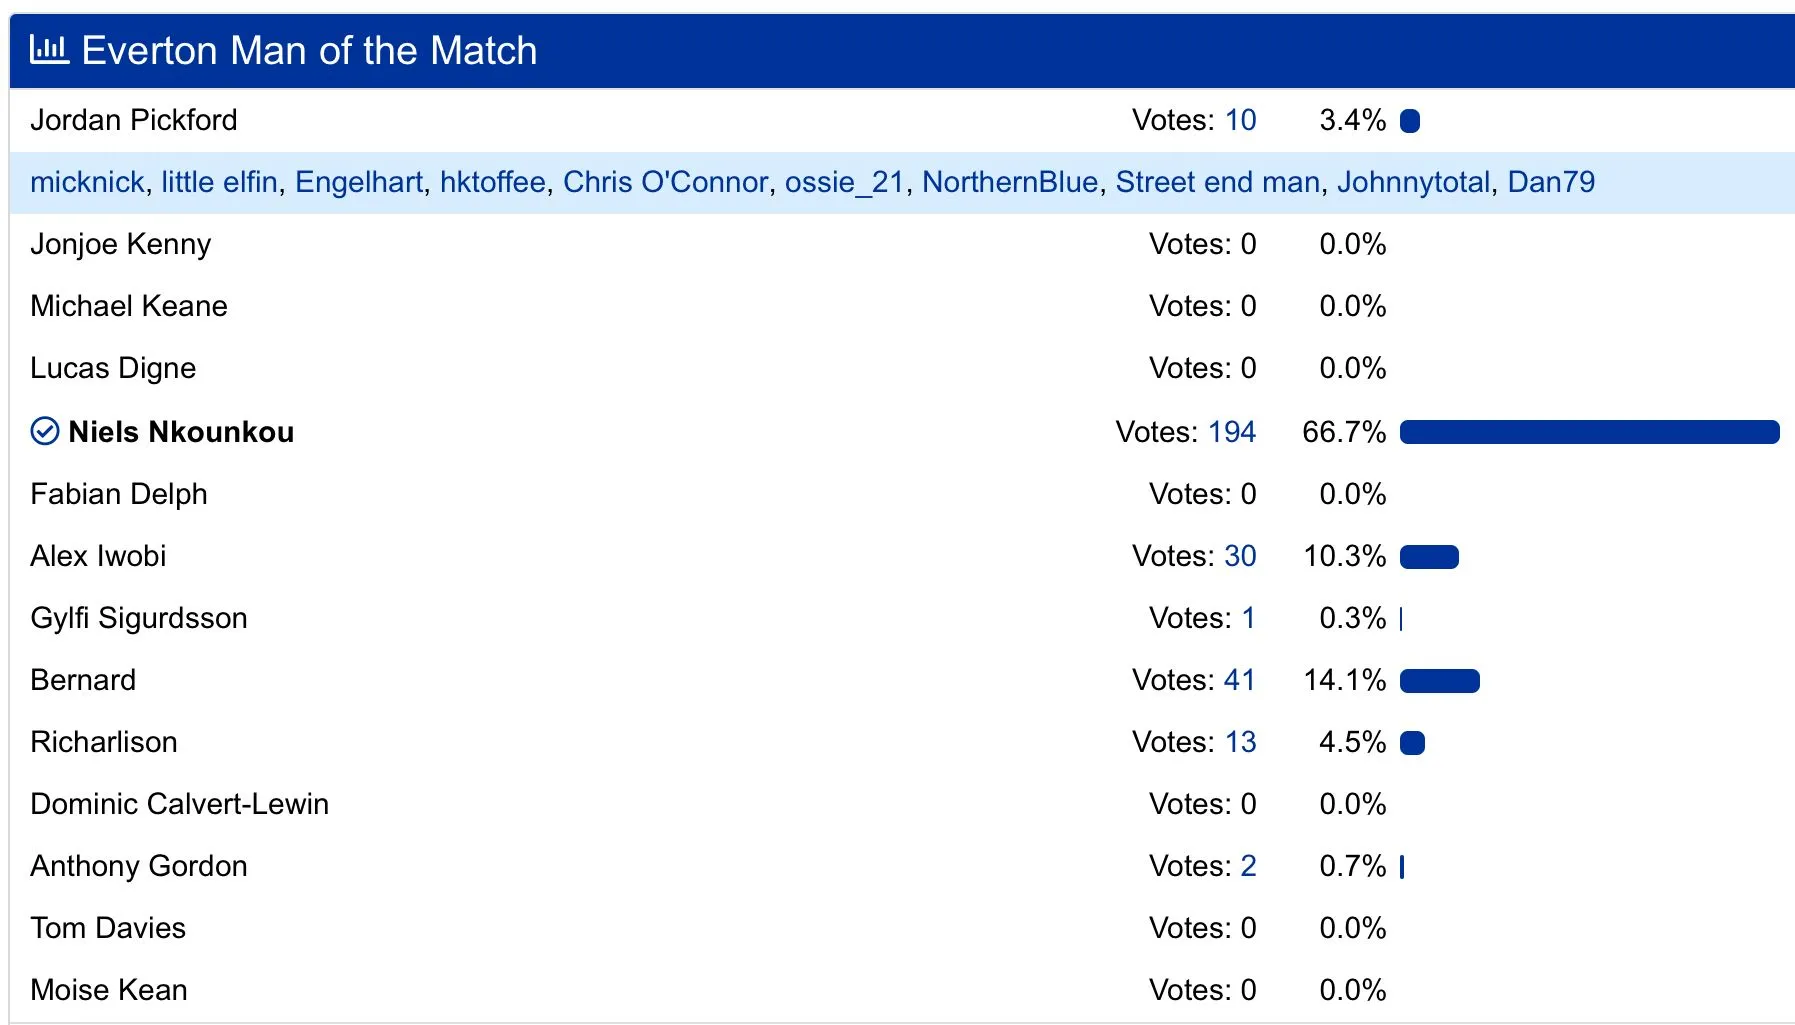The height and width of the screenshot is (1025, 1795).
Task: Click the checkmark icon beside Niels Nkounkou
Action: click(x=45, y=431)
